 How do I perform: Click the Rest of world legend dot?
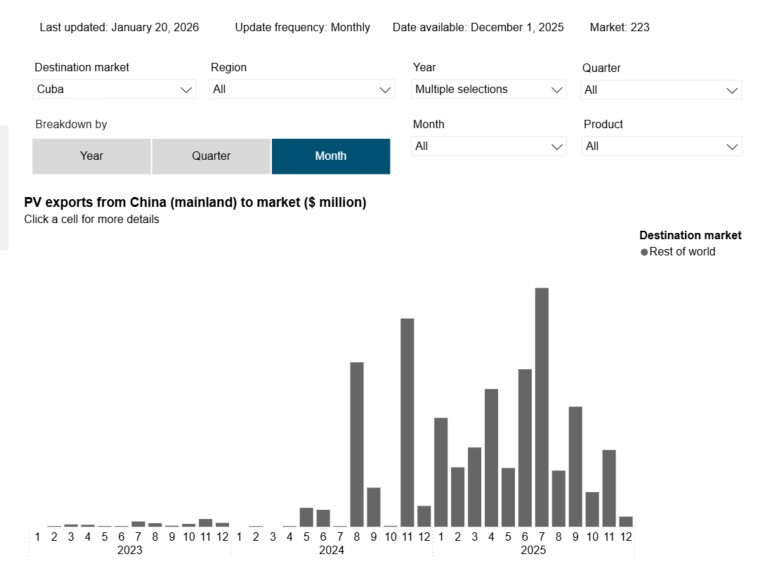click(644, 252)
